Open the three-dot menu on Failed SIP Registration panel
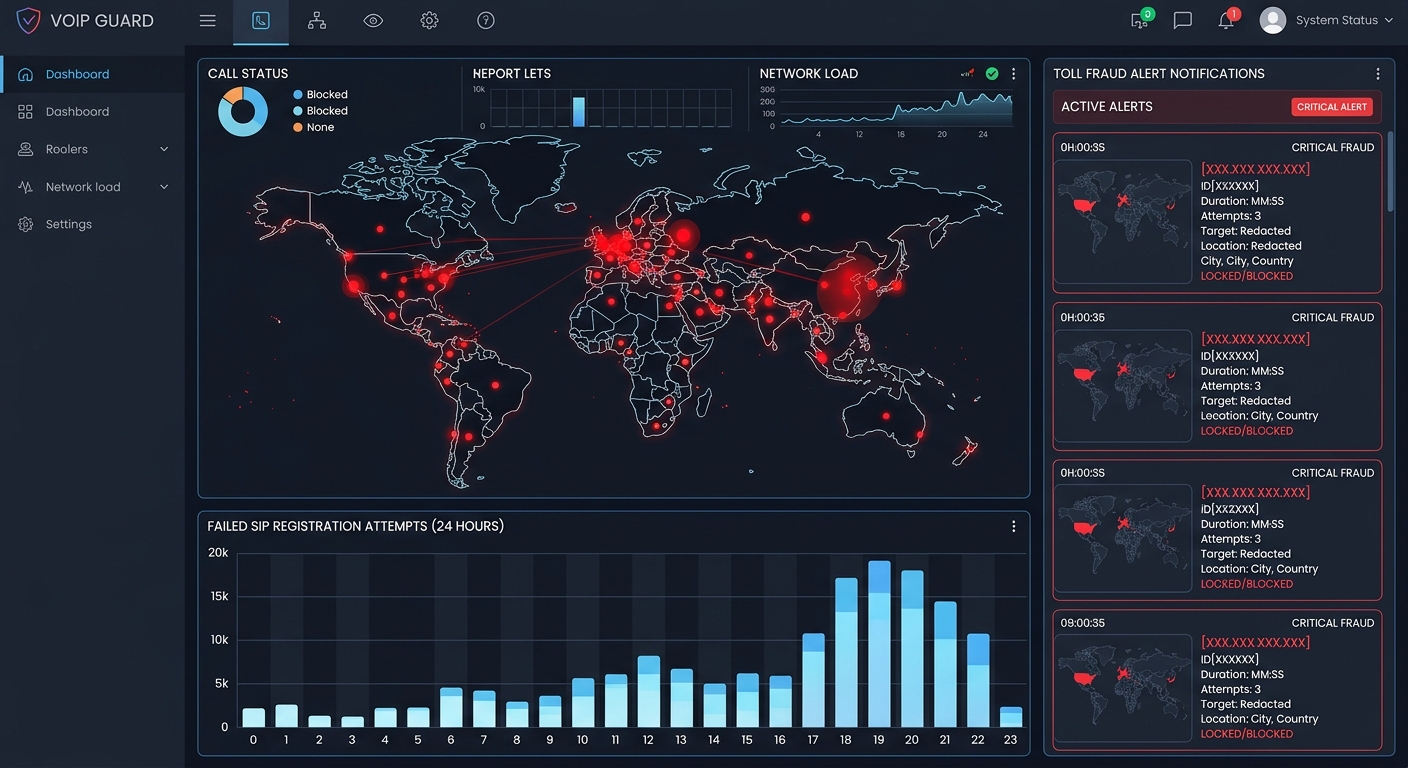This screenshot has width=1408, height=768. pos(1013,525)
